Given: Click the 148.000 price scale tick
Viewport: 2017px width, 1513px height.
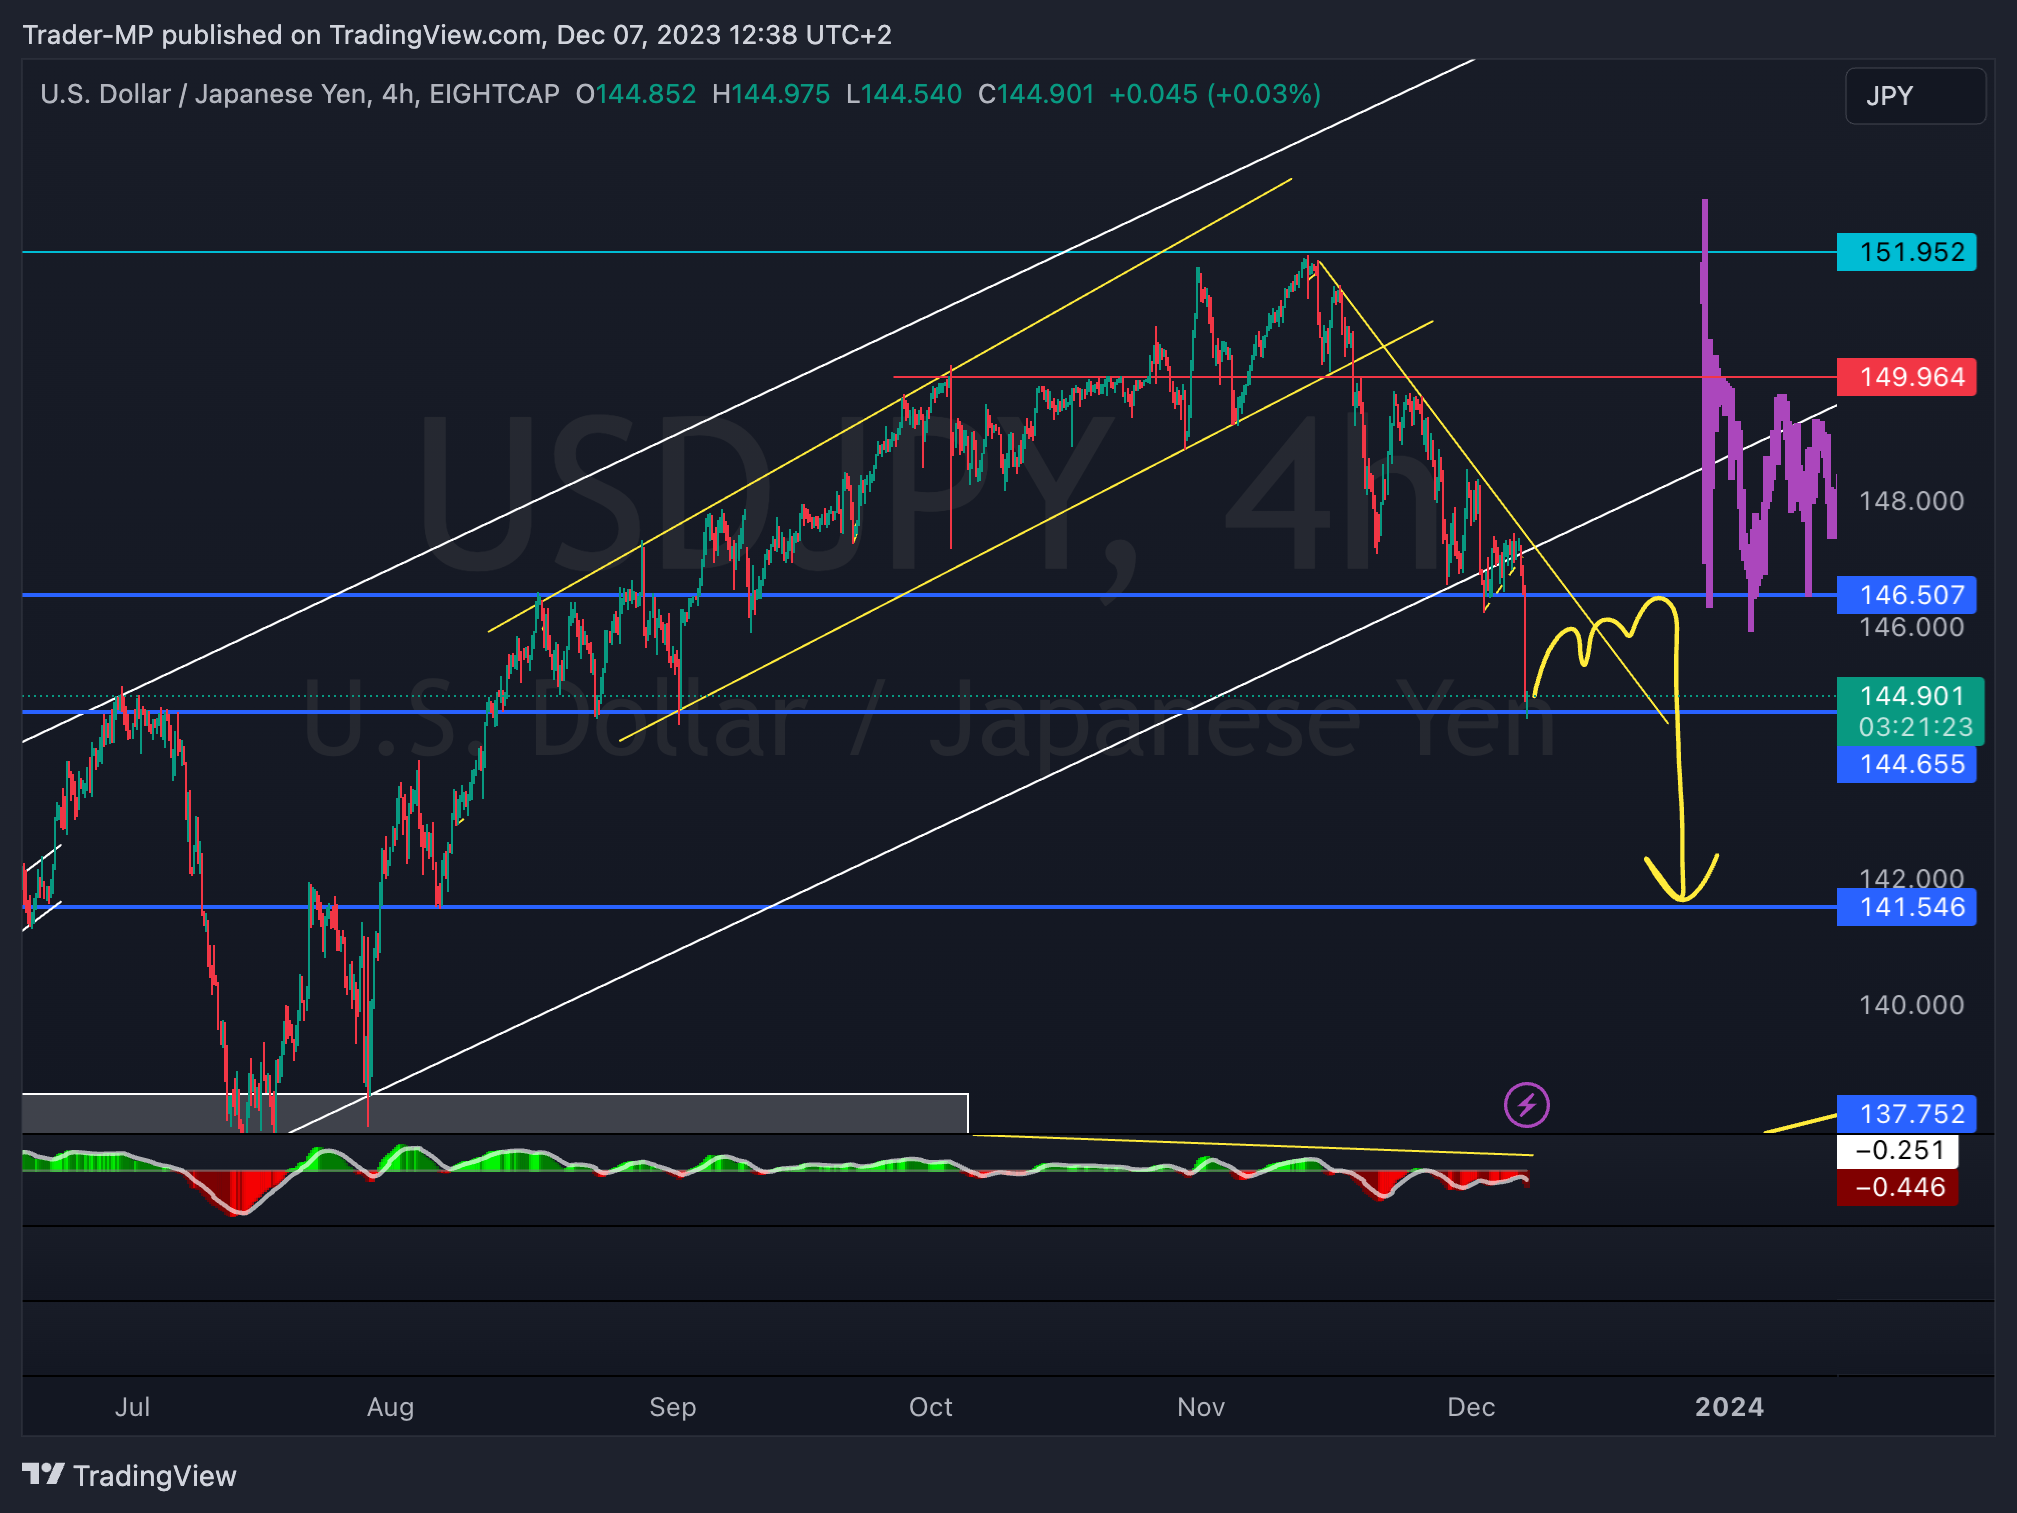Looking at the screenshot, I should 1911,501.
